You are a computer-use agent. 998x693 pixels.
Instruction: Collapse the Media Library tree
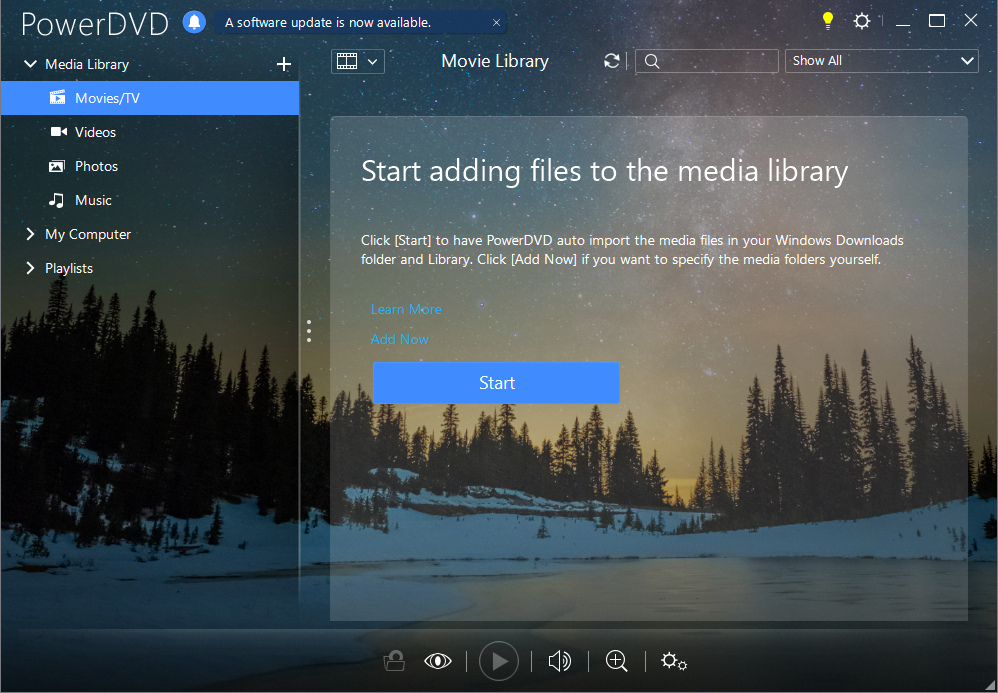coord(30,64)
